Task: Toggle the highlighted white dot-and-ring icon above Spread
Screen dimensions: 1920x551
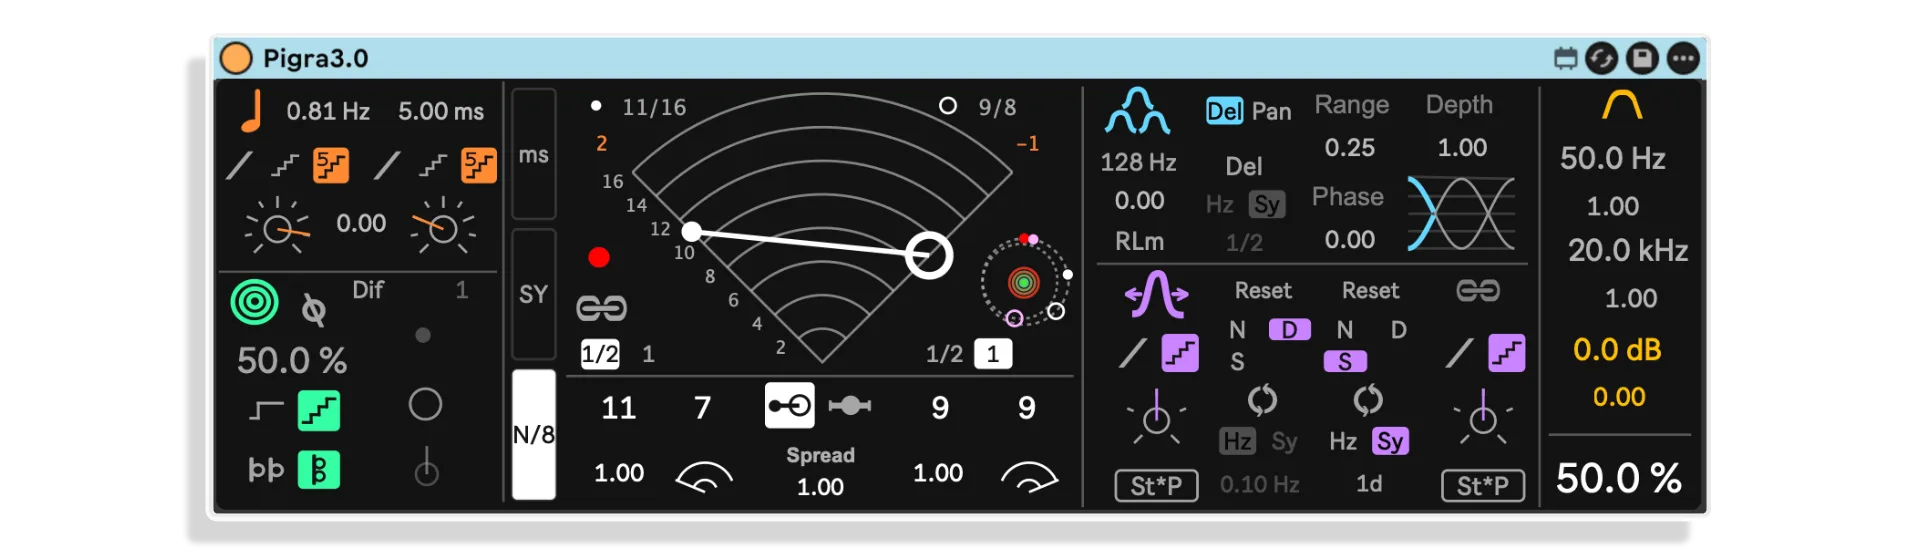Action: click(790, 406)
